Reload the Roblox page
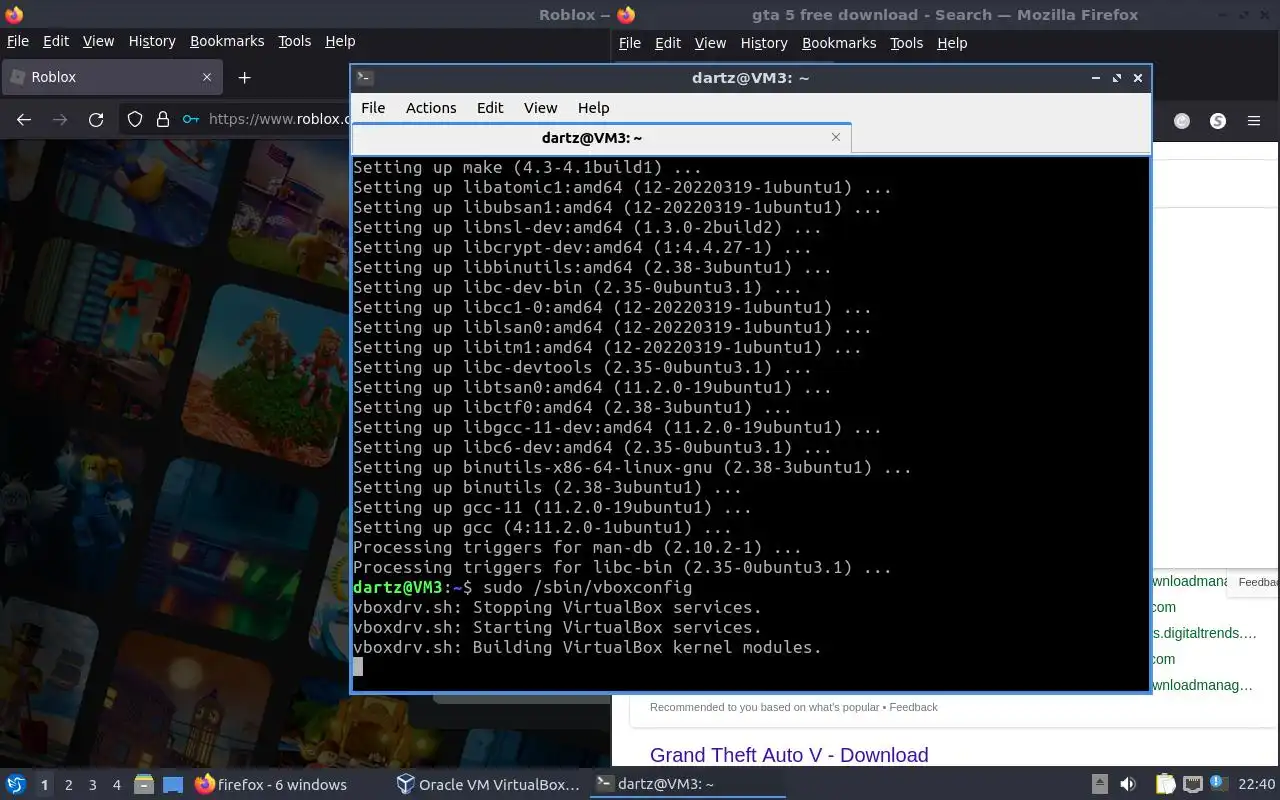Screen dimensions: 1280x800 click(96, 120)
